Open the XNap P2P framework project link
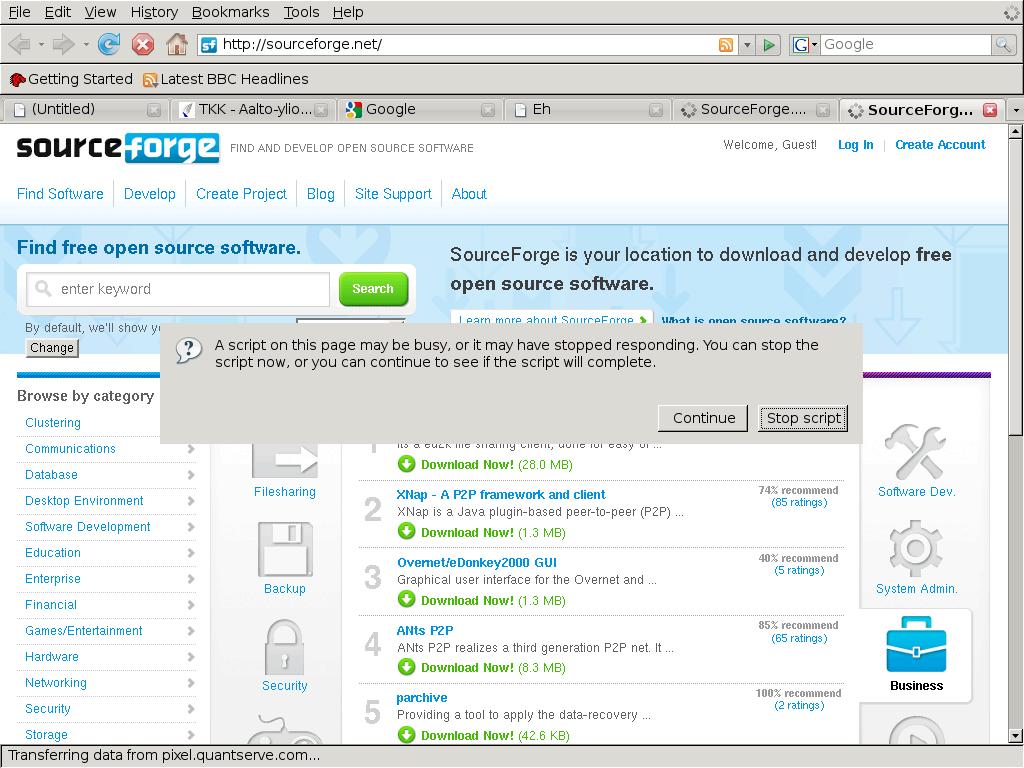The width and height of the screenshot is (1024, 768). 501,495
